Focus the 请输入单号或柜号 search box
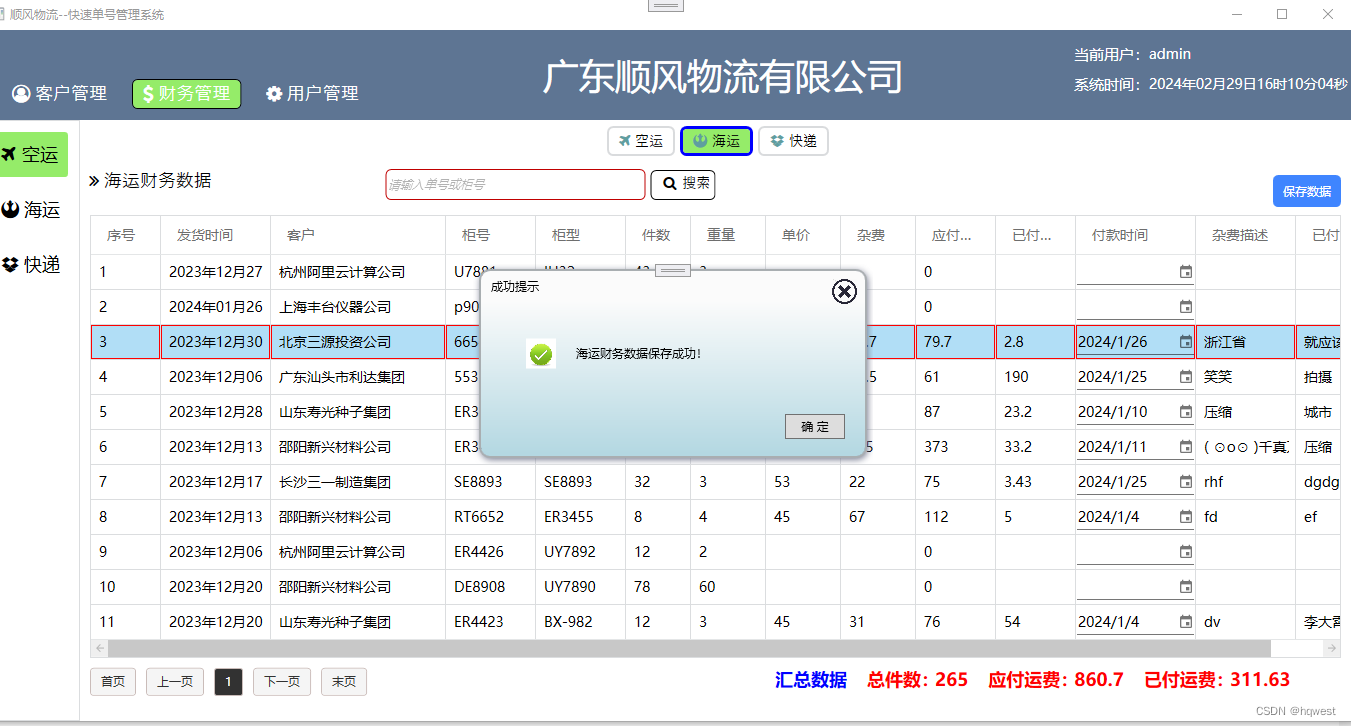The image size is (1351, 726). [515, 185]
